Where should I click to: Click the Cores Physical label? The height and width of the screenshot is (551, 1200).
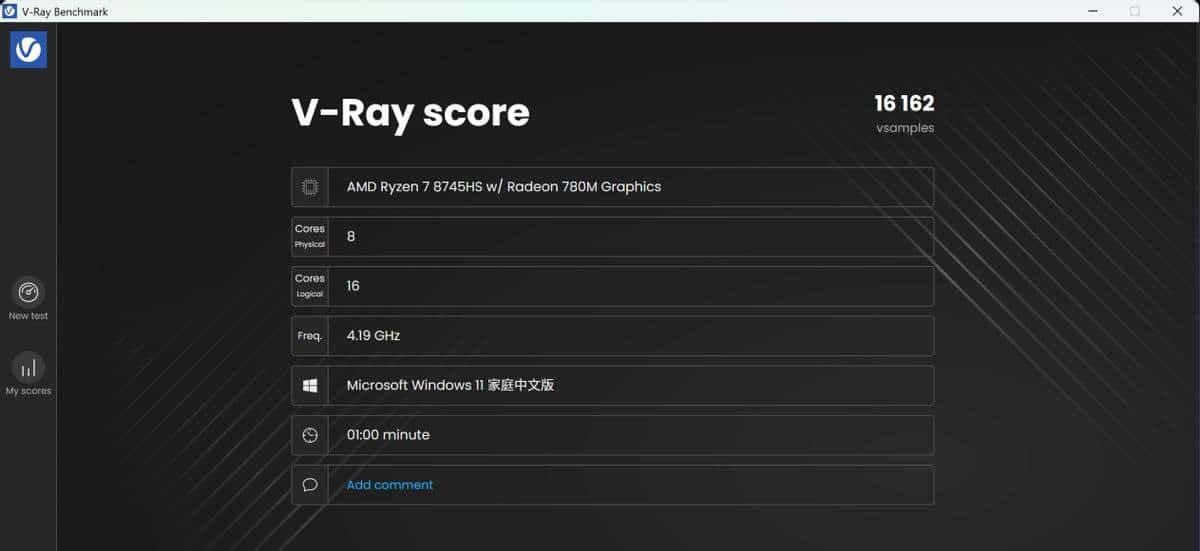(310, 236)
